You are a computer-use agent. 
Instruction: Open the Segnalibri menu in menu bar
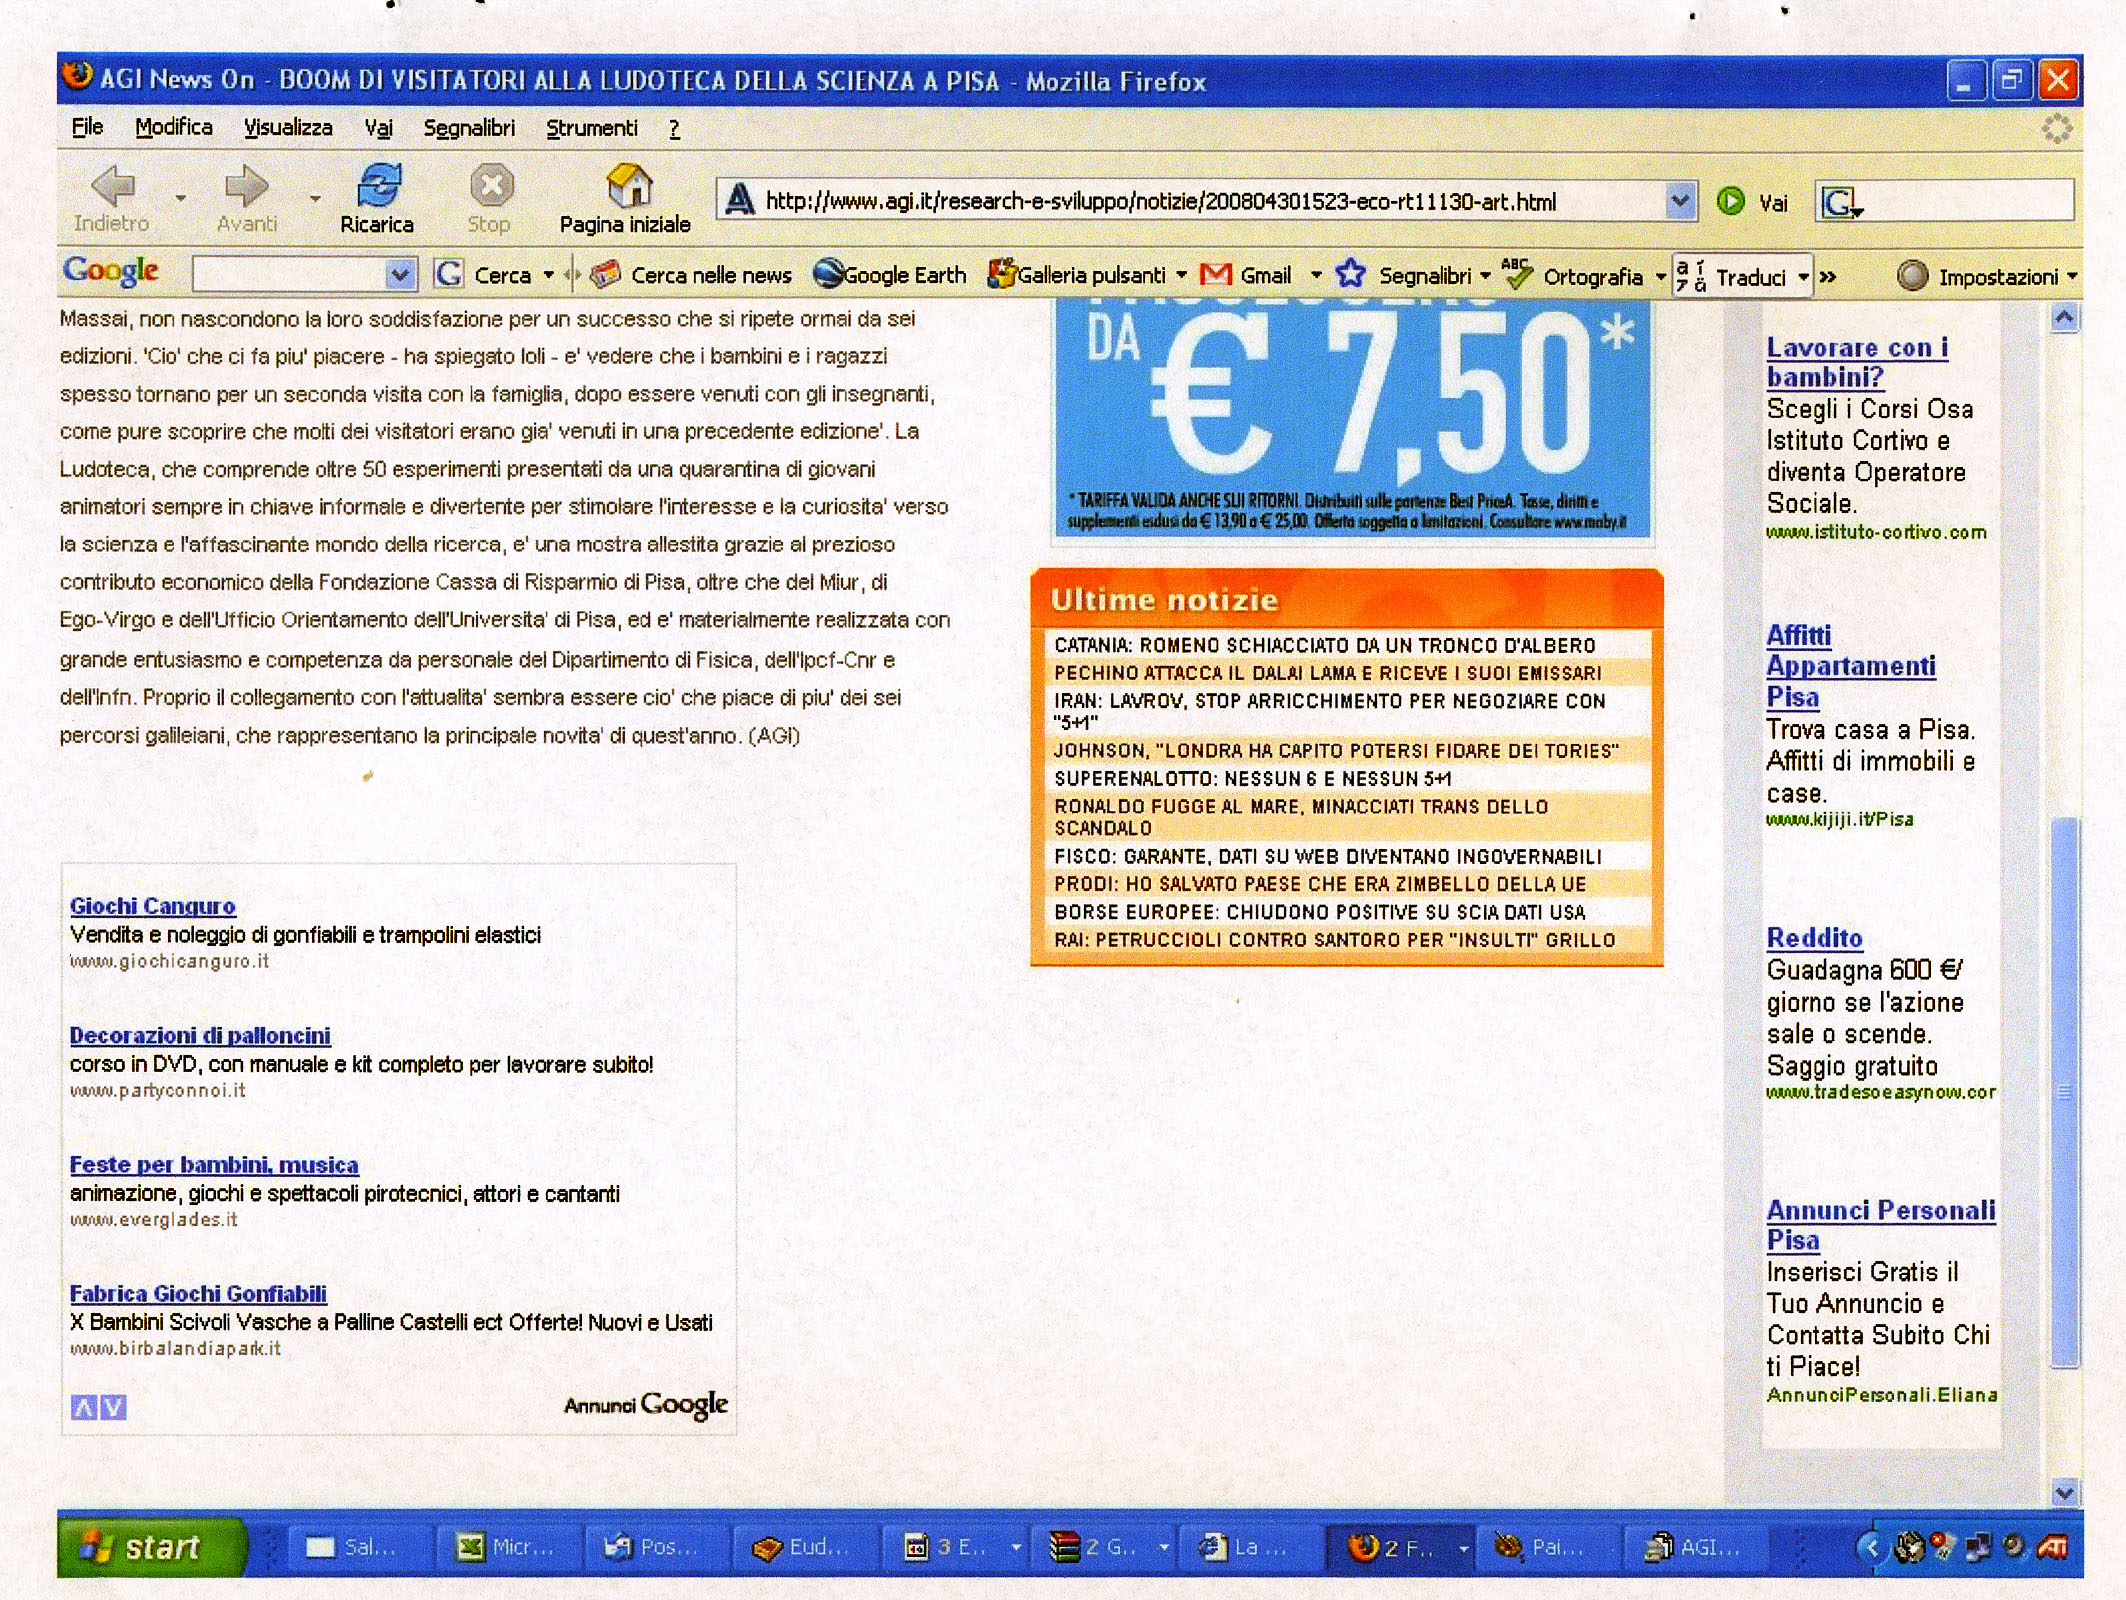pyautogui.click(x=469, y=128)
